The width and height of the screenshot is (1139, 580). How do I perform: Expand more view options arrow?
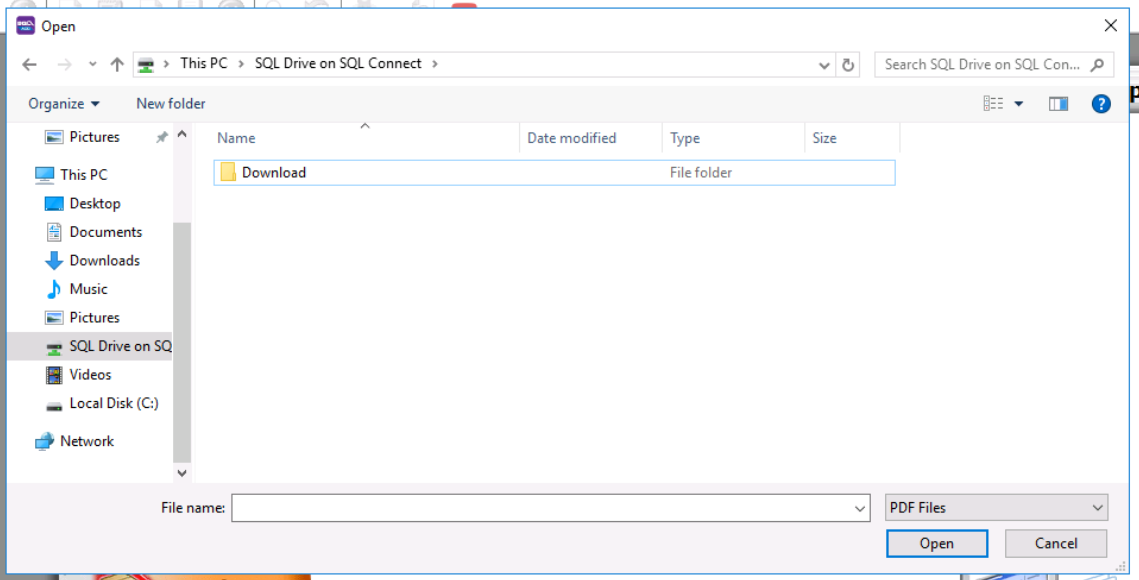[x=1019, y=104]
